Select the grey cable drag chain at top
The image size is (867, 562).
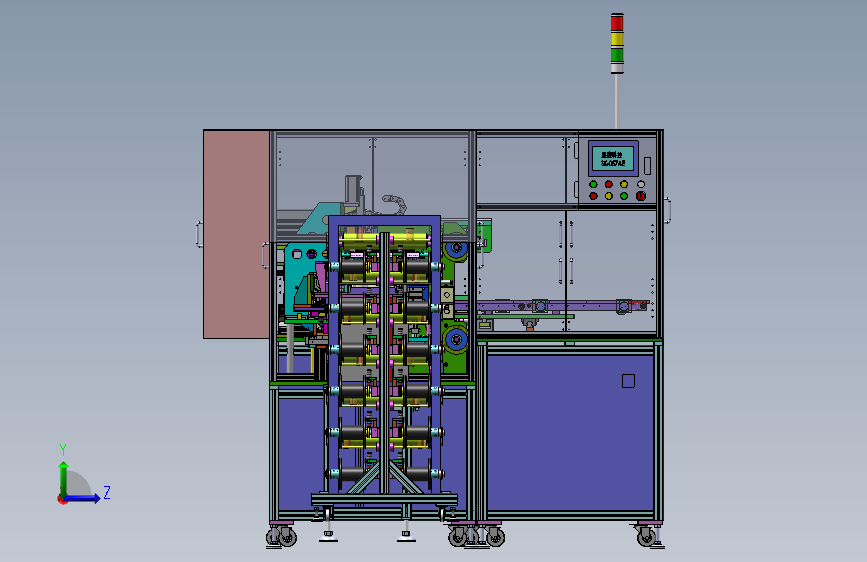pyautogui.click(x=394, y=202)
